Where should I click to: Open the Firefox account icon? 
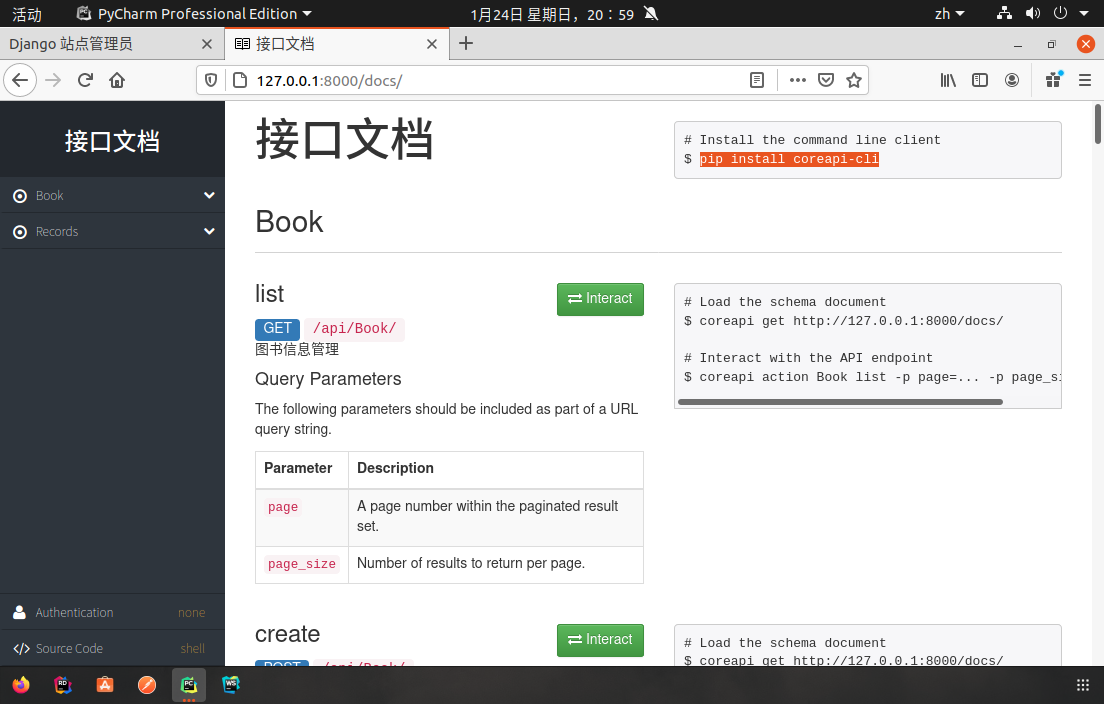pyautogui.click(x=1012, y=80)
